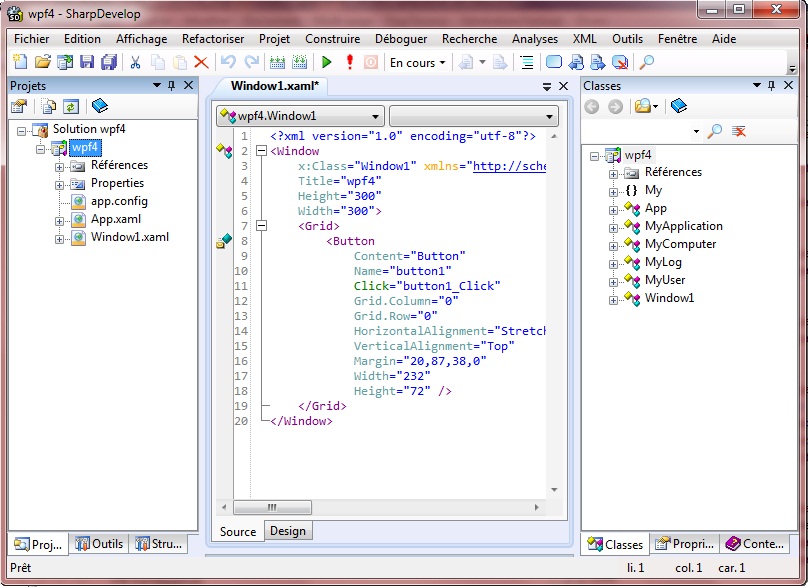This screenshot has height=587, width=808.
Task: Click the Build Solution icon
Action: pos(277,62)
